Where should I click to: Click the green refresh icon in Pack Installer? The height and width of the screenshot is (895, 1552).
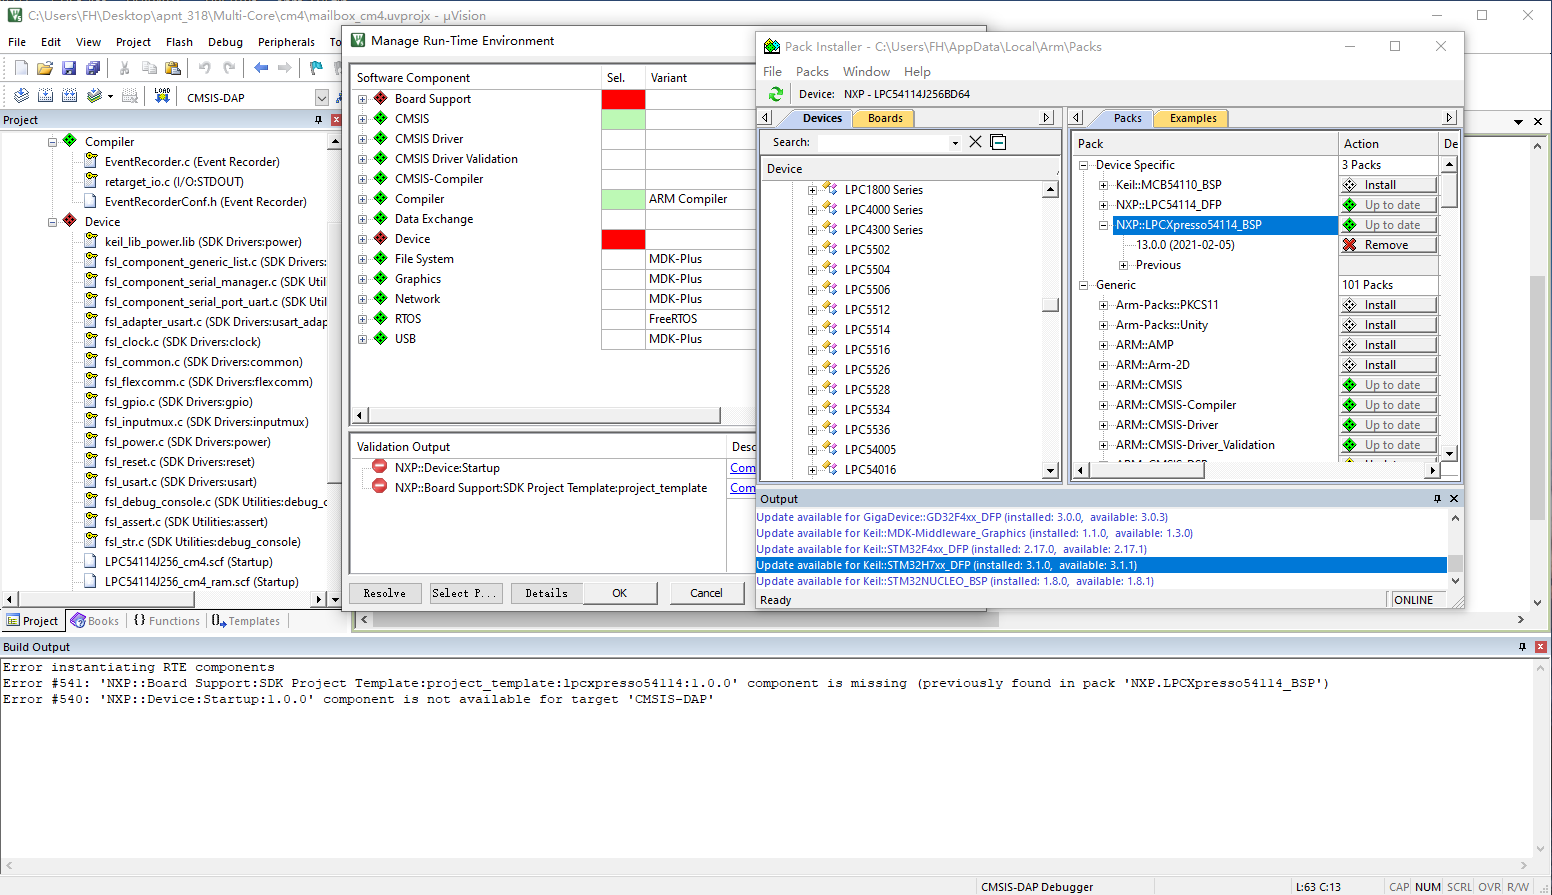point(775,94)
